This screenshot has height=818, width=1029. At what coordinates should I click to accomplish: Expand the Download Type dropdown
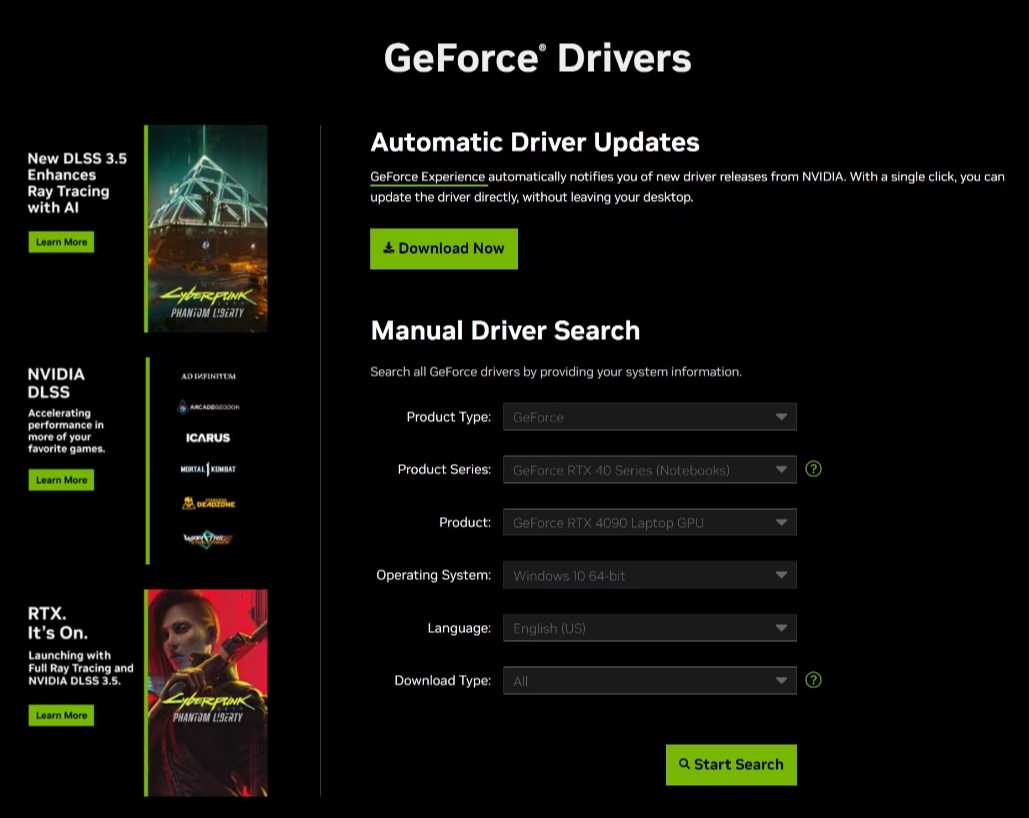(649, 681)
